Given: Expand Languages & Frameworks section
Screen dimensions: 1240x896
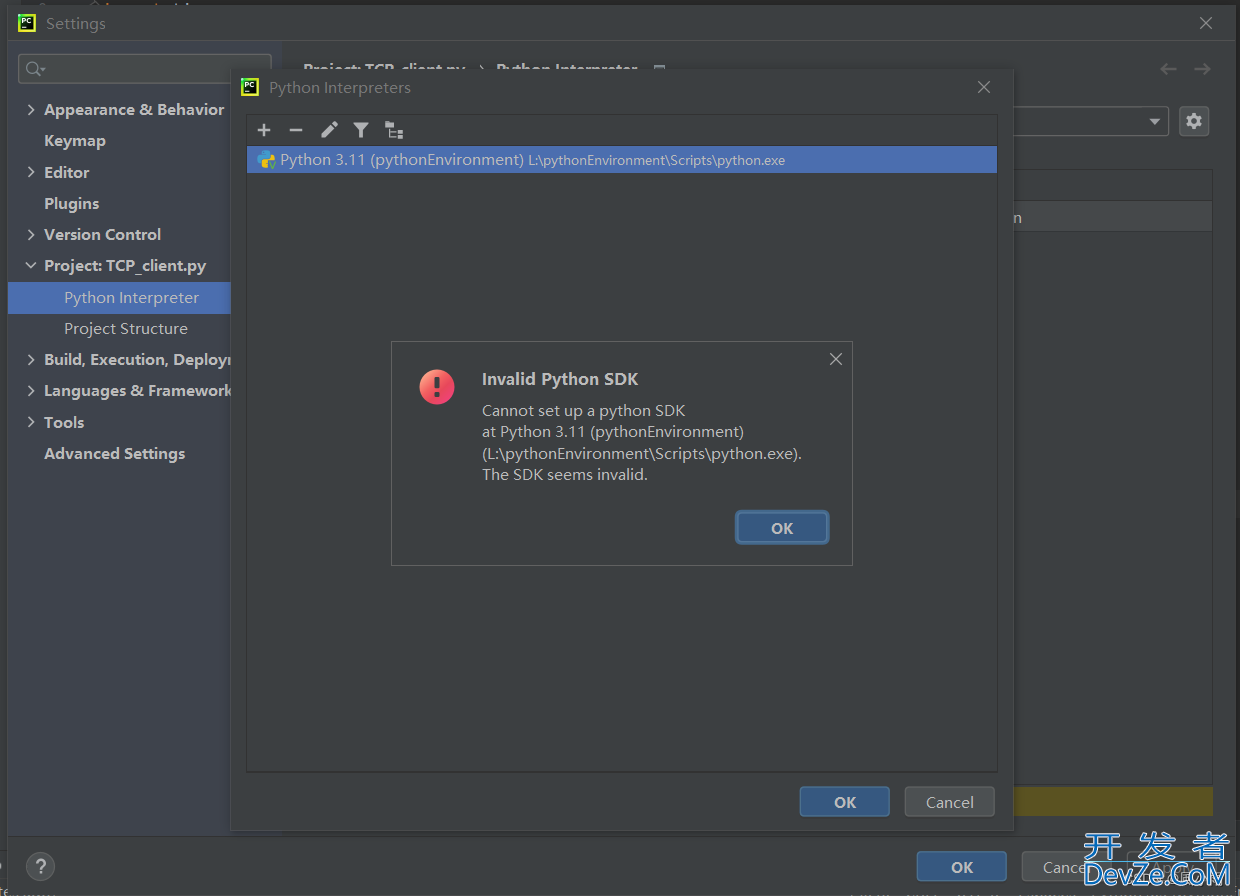Looking at the screenshot, I should 31,391.
